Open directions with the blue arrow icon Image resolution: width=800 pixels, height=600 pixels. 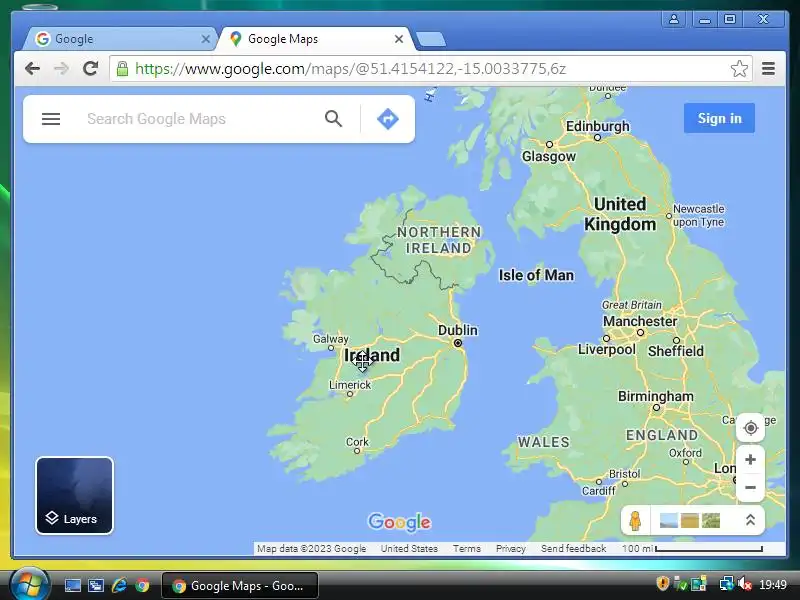(x=388, y=119)
